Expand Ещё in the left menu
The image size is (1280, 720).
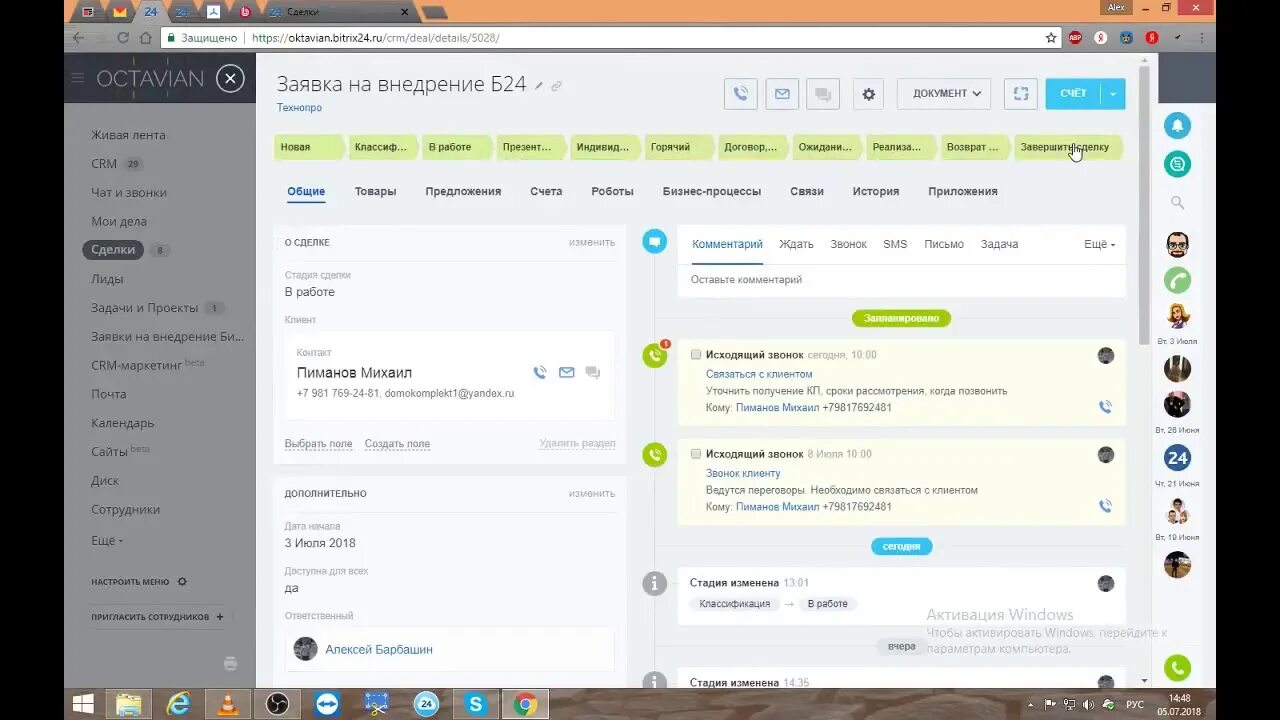(107, 540)
